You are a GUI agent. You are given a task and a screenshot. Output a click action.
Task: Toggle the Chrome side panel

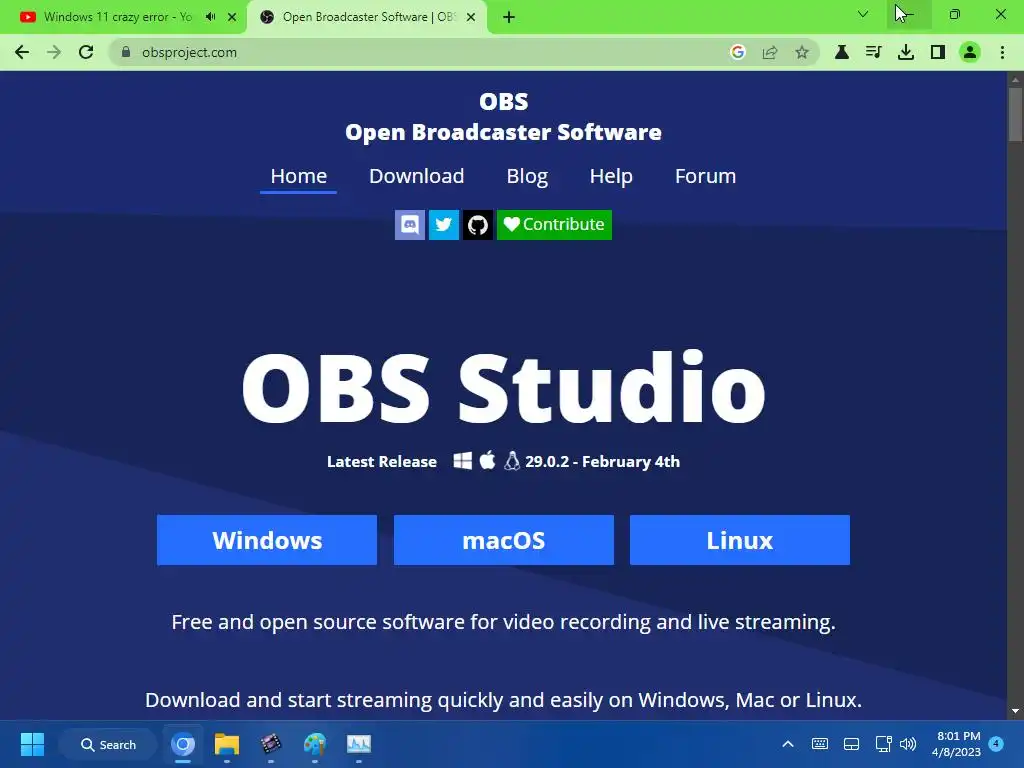coord(938,52)
